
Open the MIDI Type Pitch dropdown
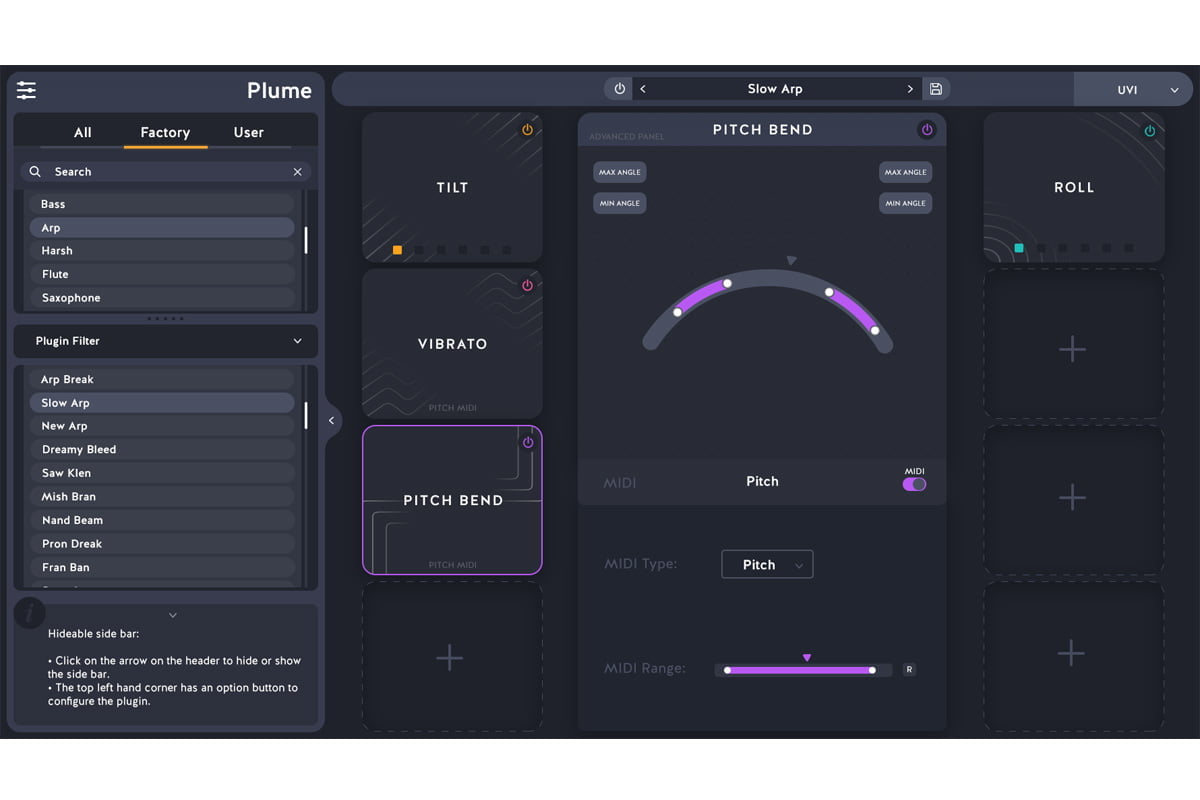tap(767, 565)
